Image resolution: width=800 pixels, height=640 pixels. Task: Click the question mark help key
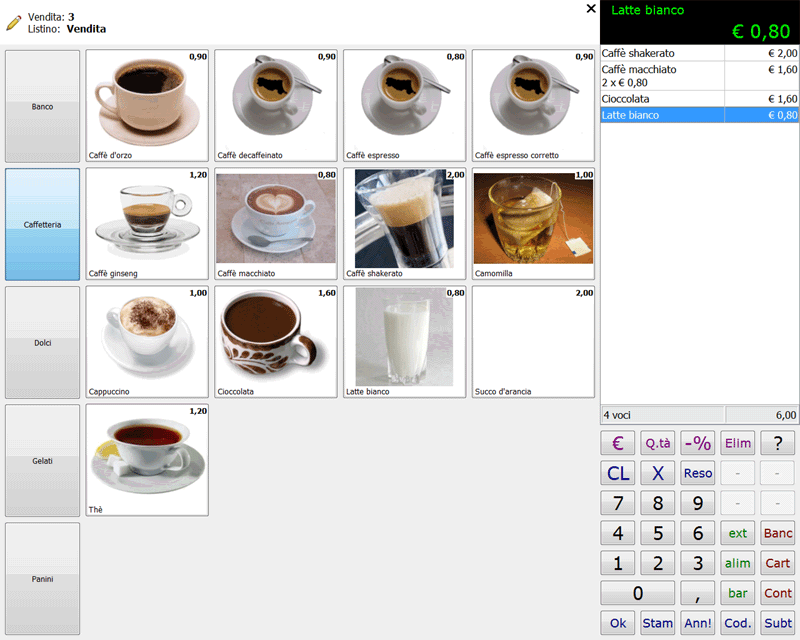coord(778,443)
